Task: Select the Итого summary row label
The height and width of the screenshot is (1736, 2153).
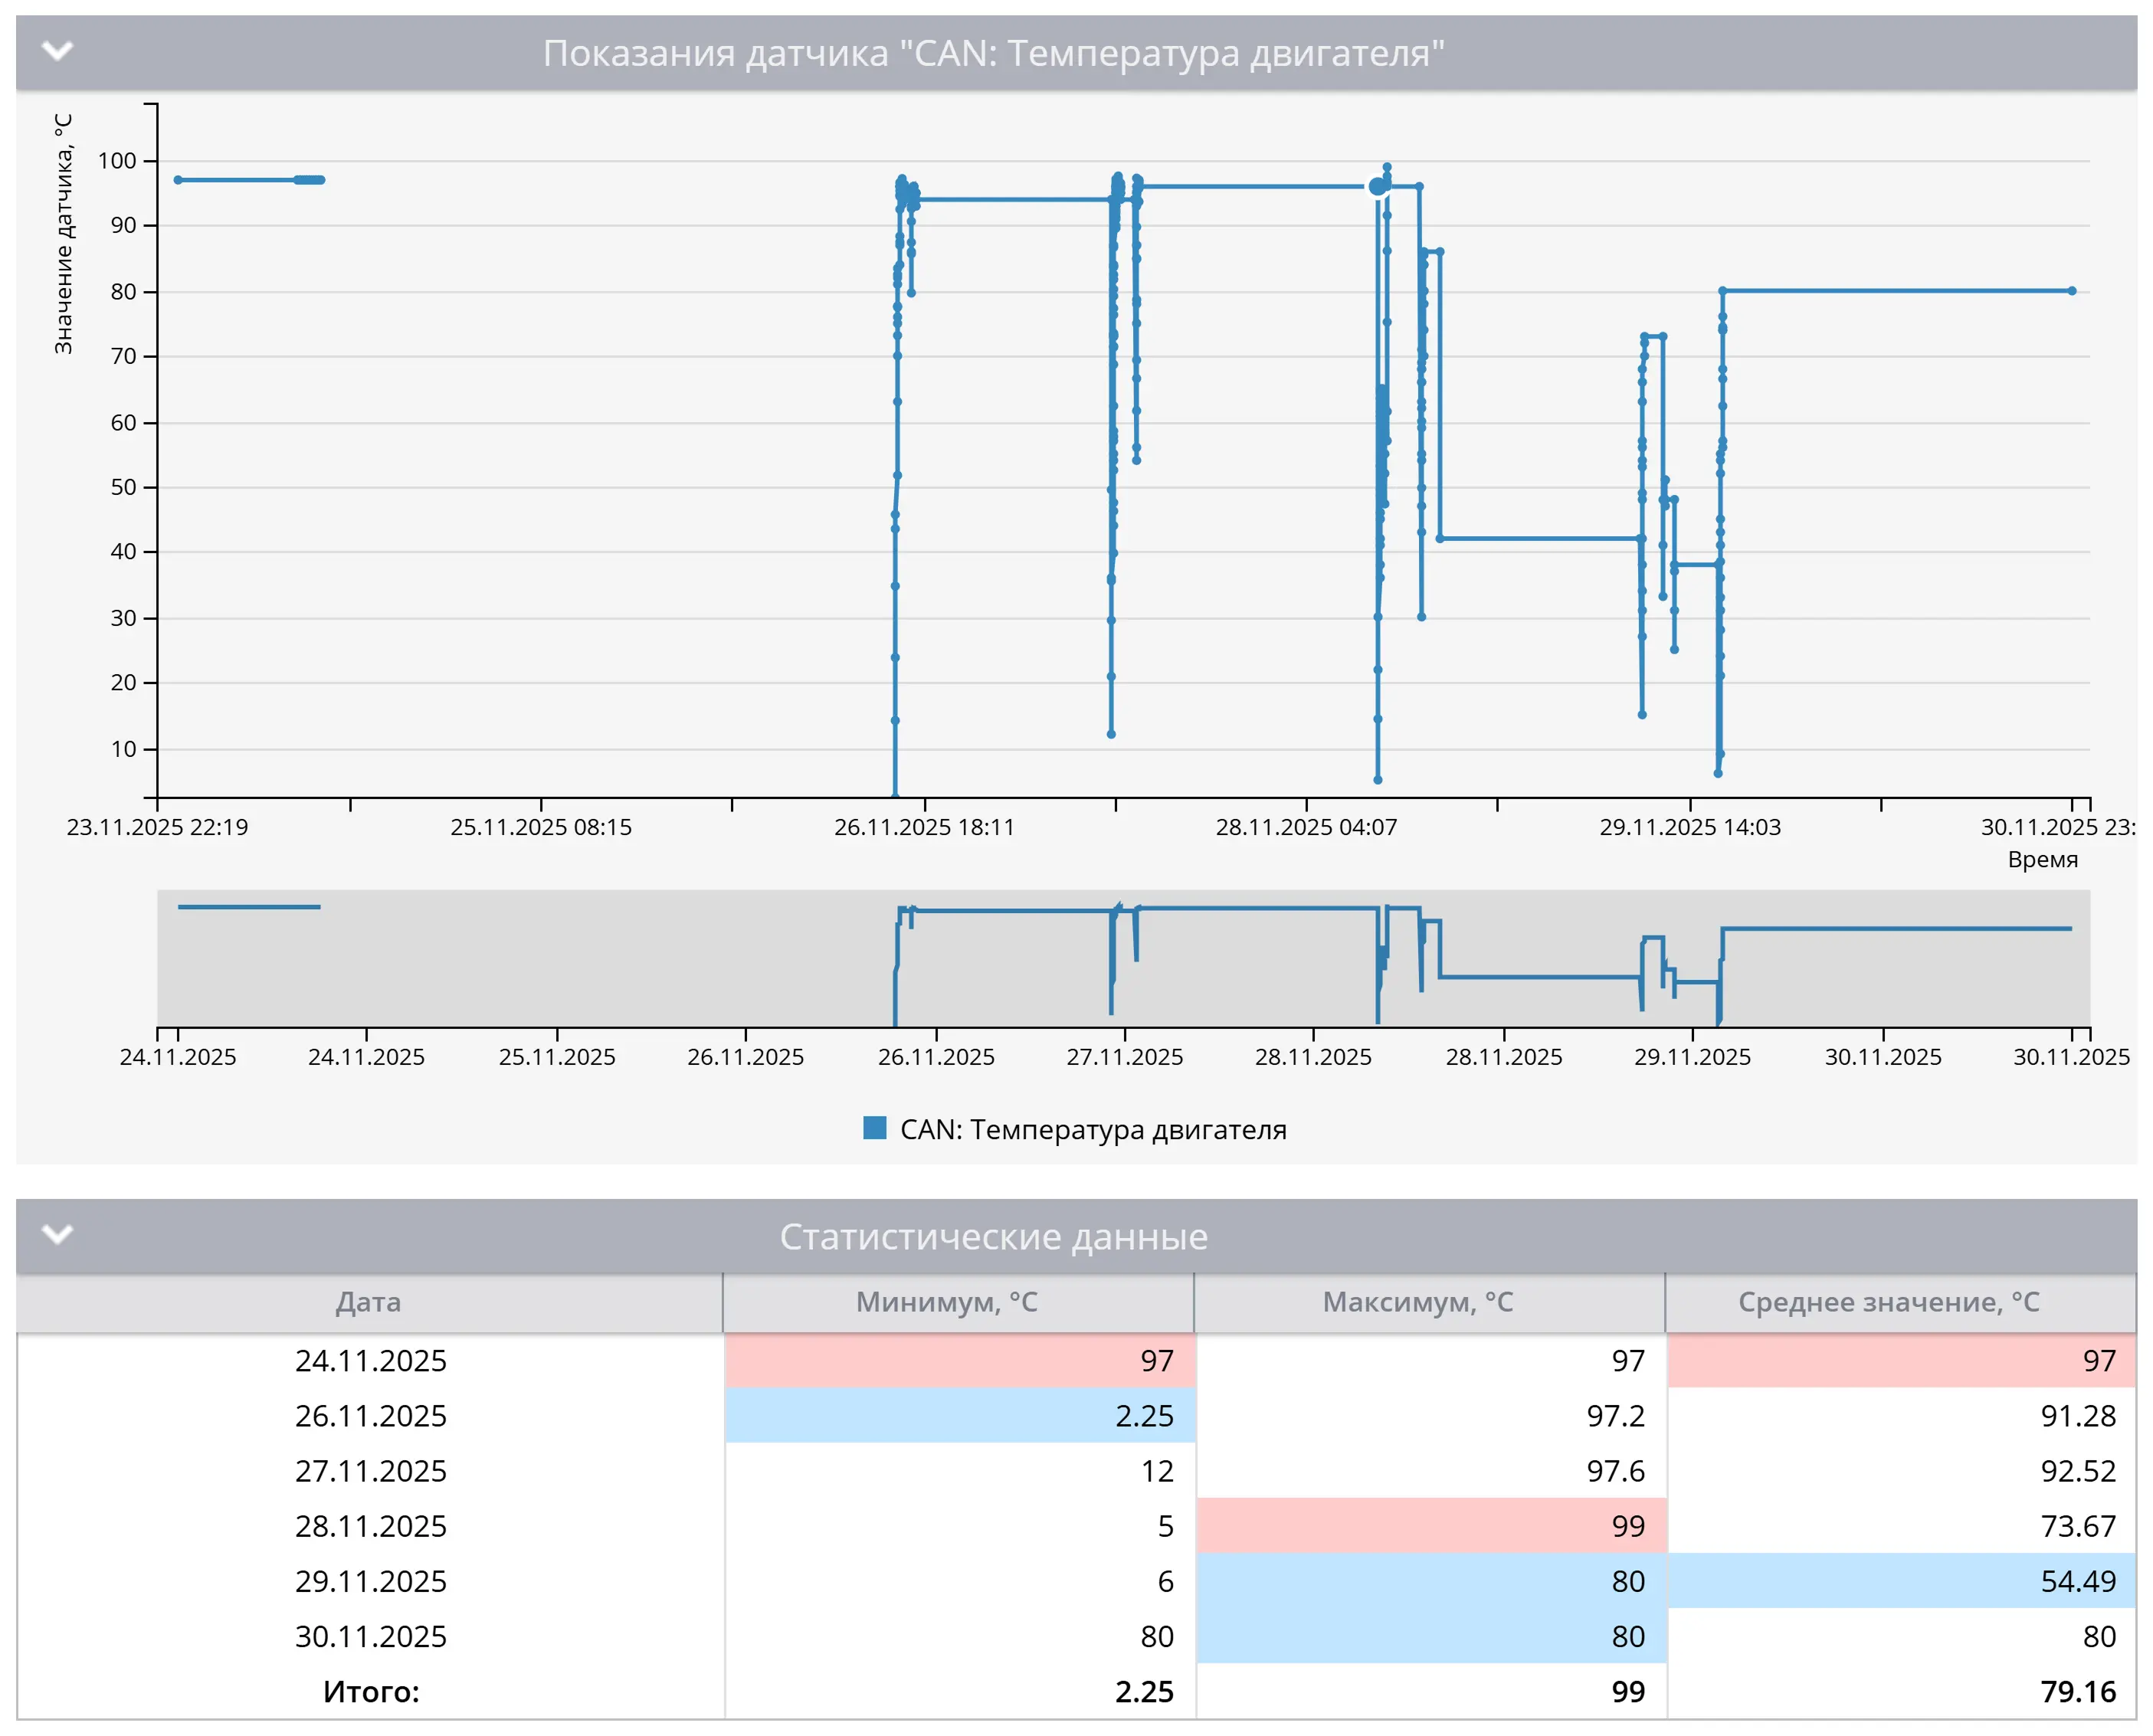Action: (x=370, y=1692)
